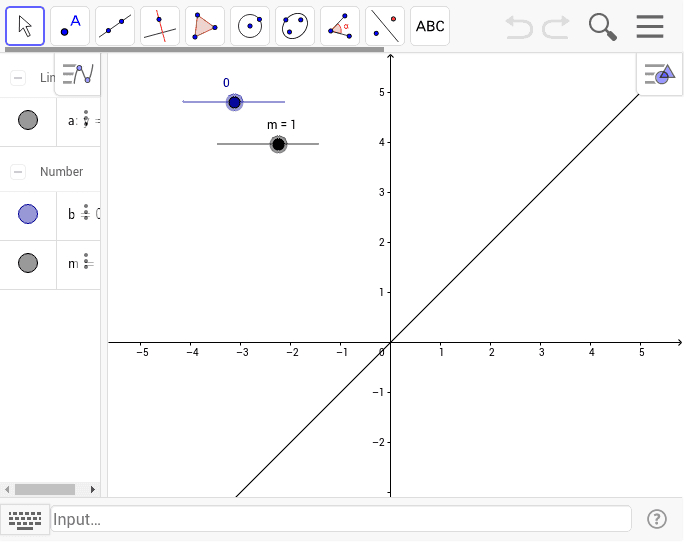684x542 pixels.
Task: Click the m = 1 slider handle
Action: (x=278, y=144)
